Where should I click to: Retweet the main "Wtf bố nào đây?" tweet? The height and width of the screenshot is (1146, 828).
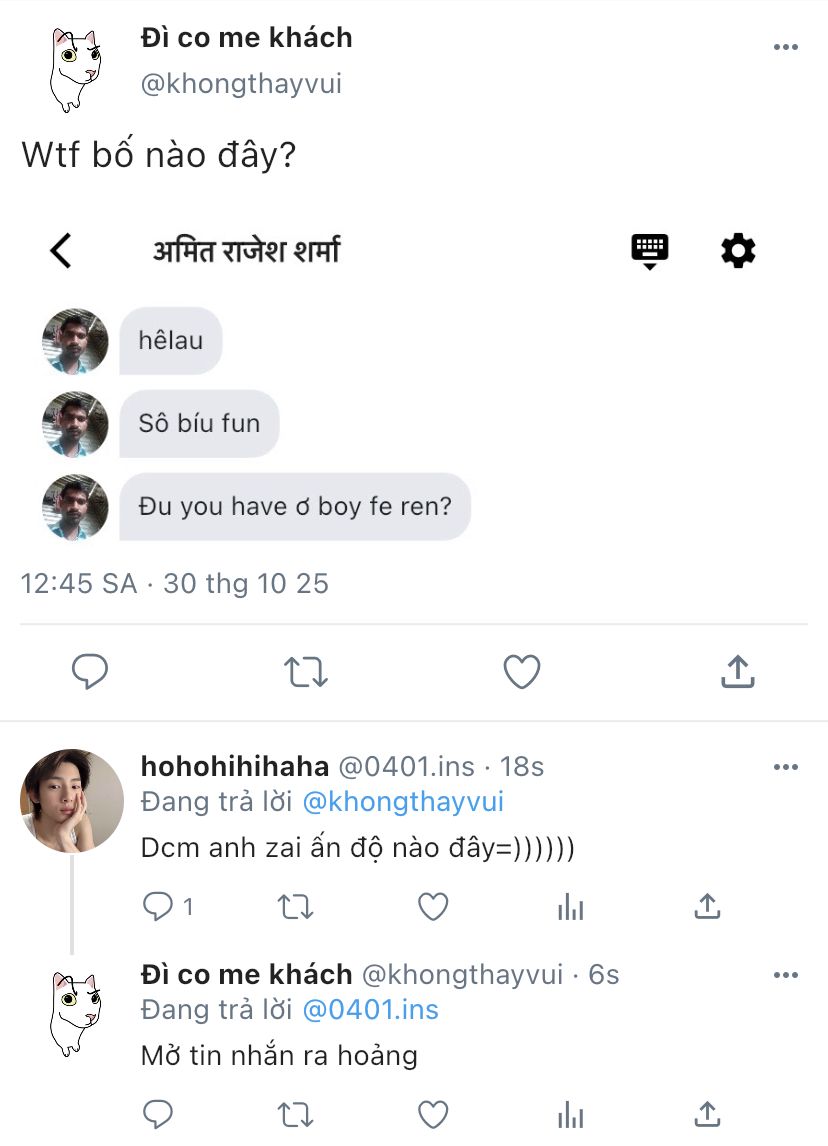click(306, 672)
